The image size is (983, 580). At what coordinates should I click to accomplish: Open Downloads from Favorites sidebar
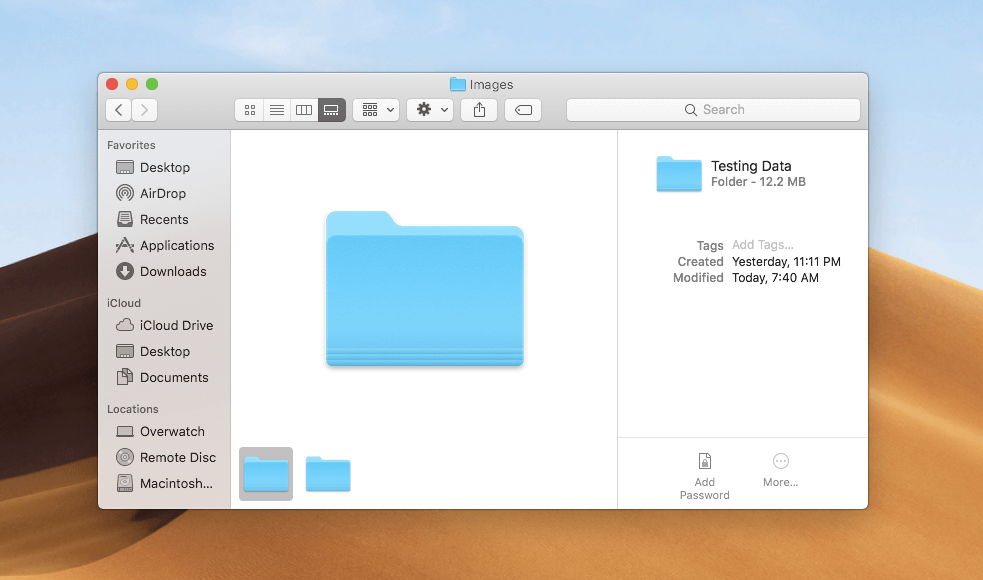[172, 271]
